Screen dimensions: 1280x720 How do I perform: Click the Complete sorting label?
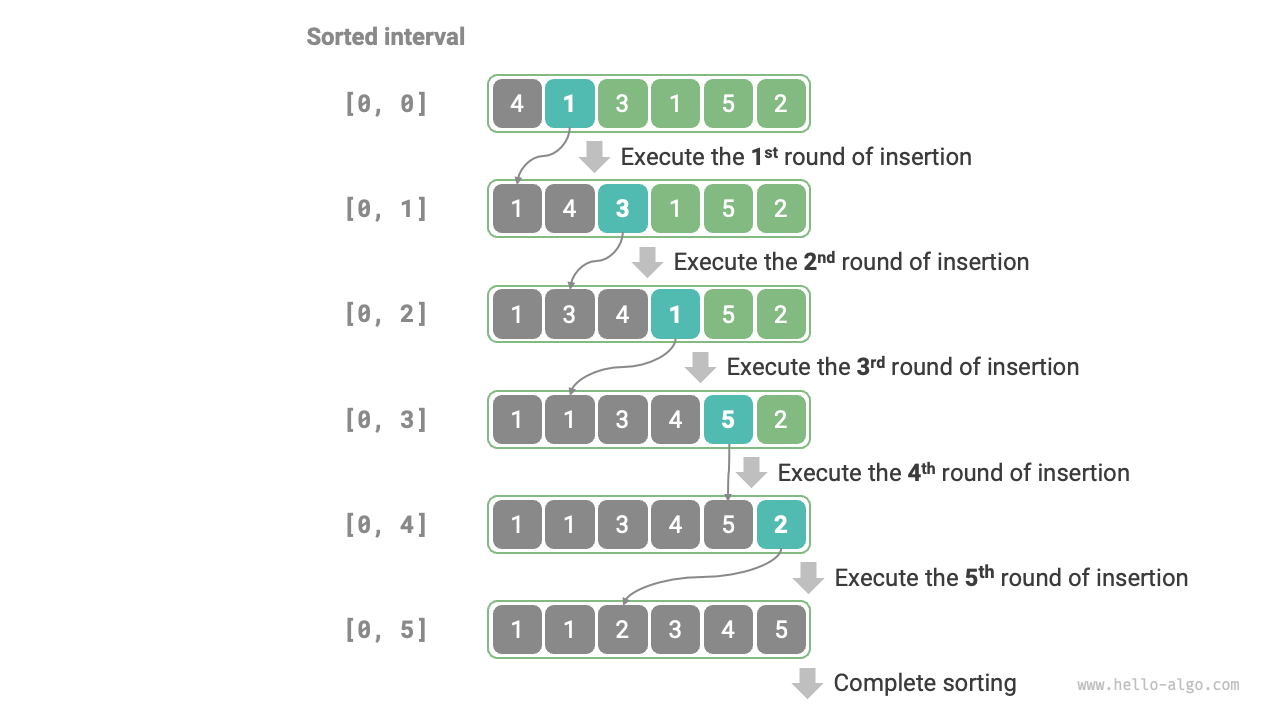coord(925,683)
